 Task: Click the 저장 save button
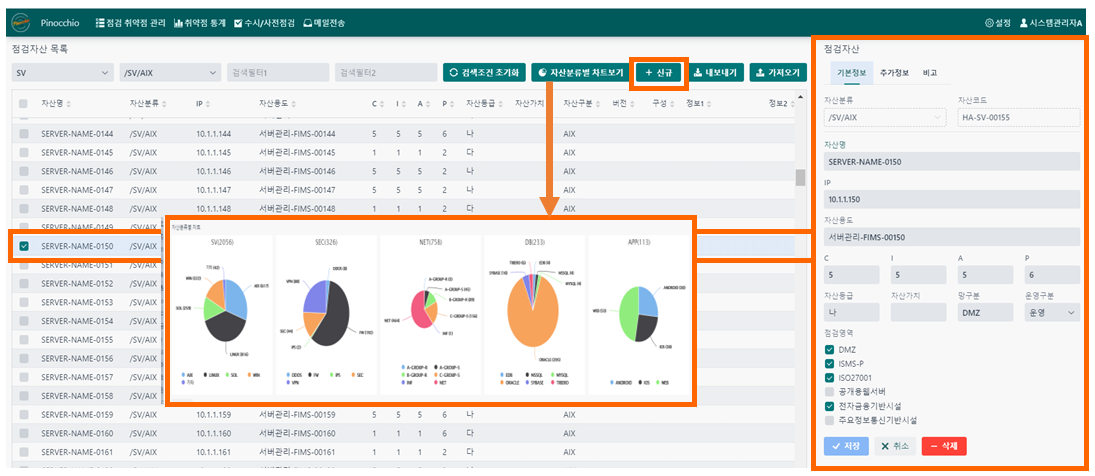846,446
